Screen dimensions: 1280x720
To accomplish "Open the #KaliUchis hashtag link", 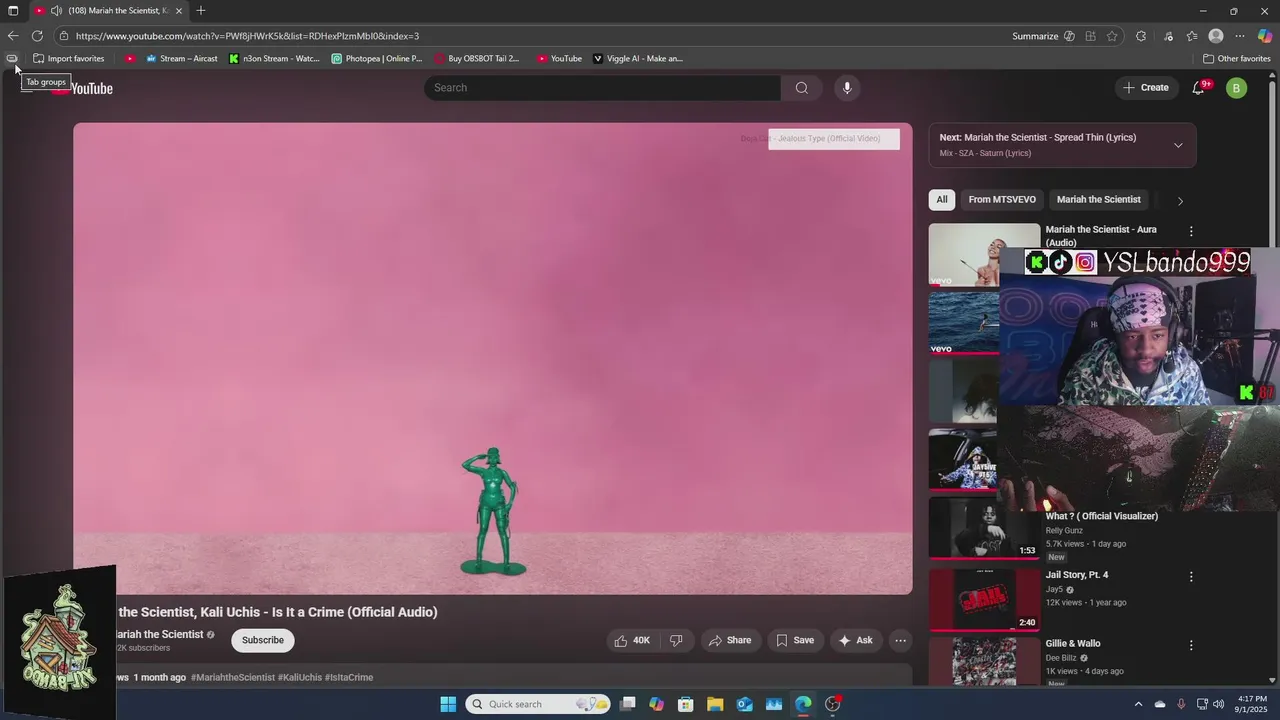I will (300, 678).
